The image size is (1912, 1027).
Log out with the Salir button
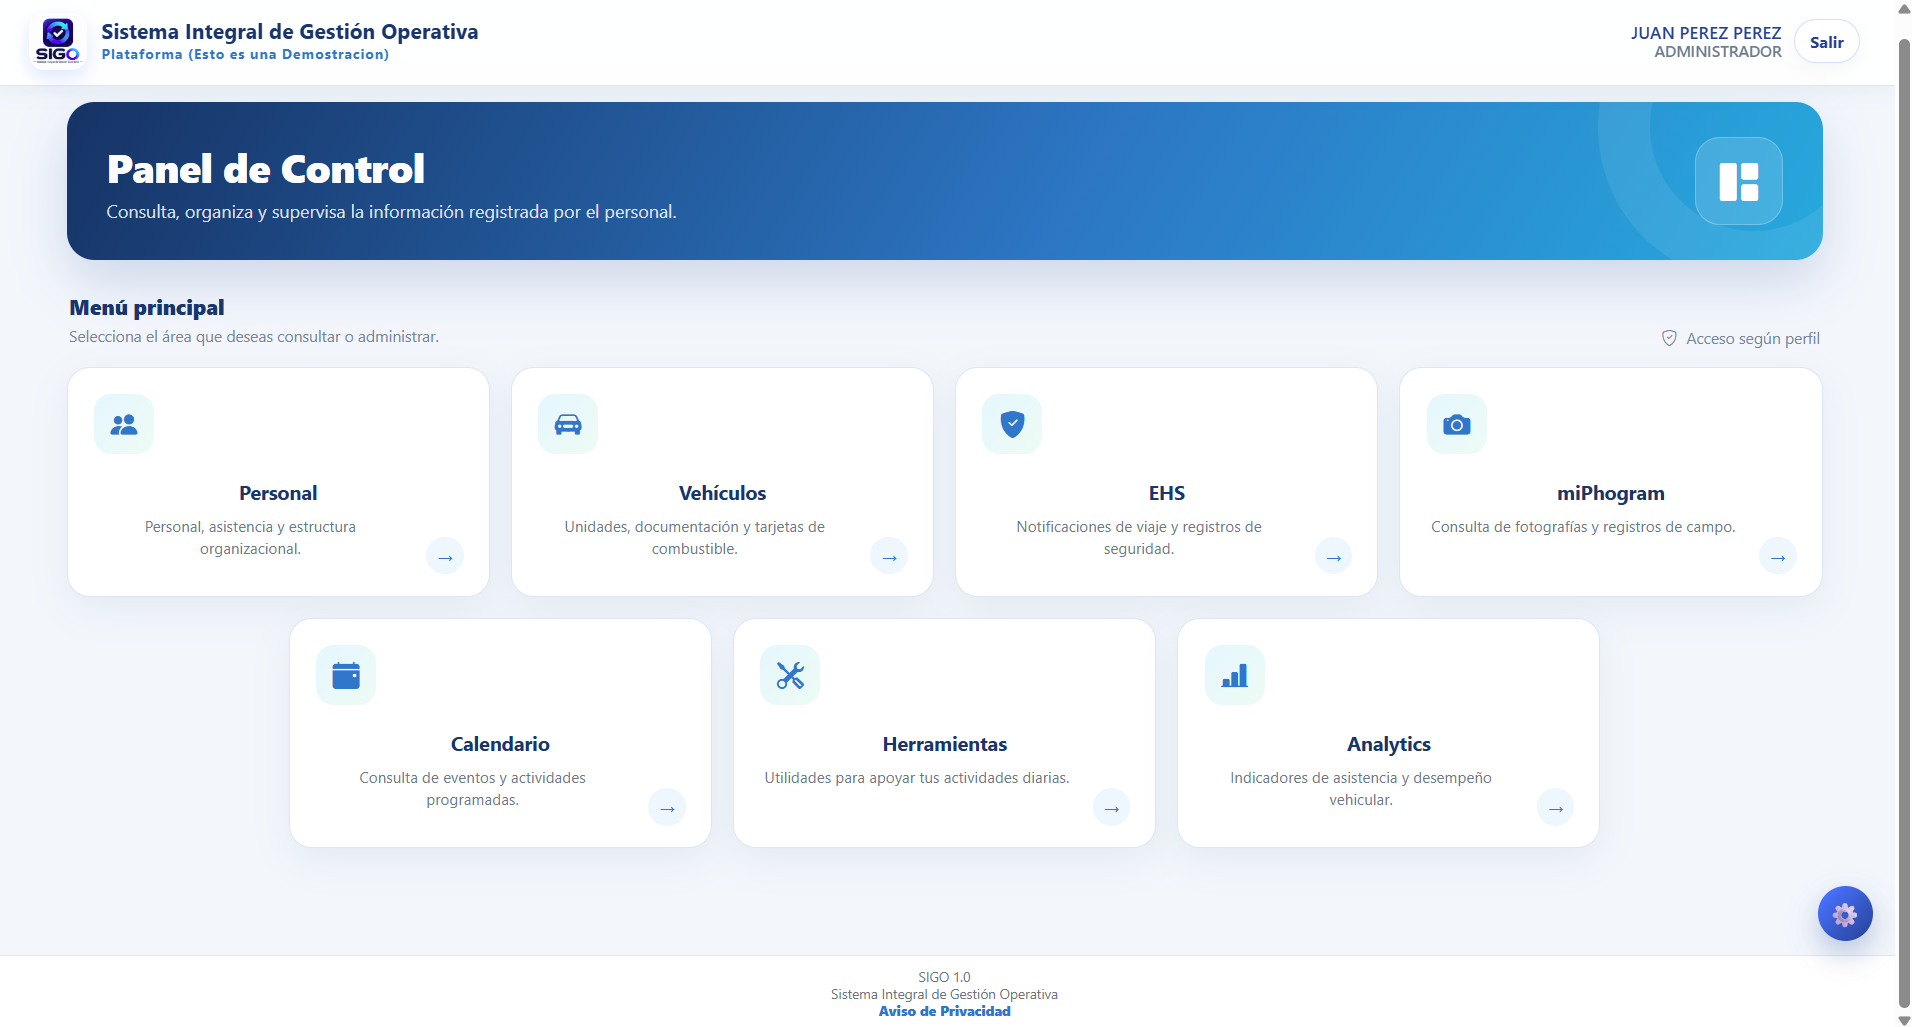coord(1827,42)
